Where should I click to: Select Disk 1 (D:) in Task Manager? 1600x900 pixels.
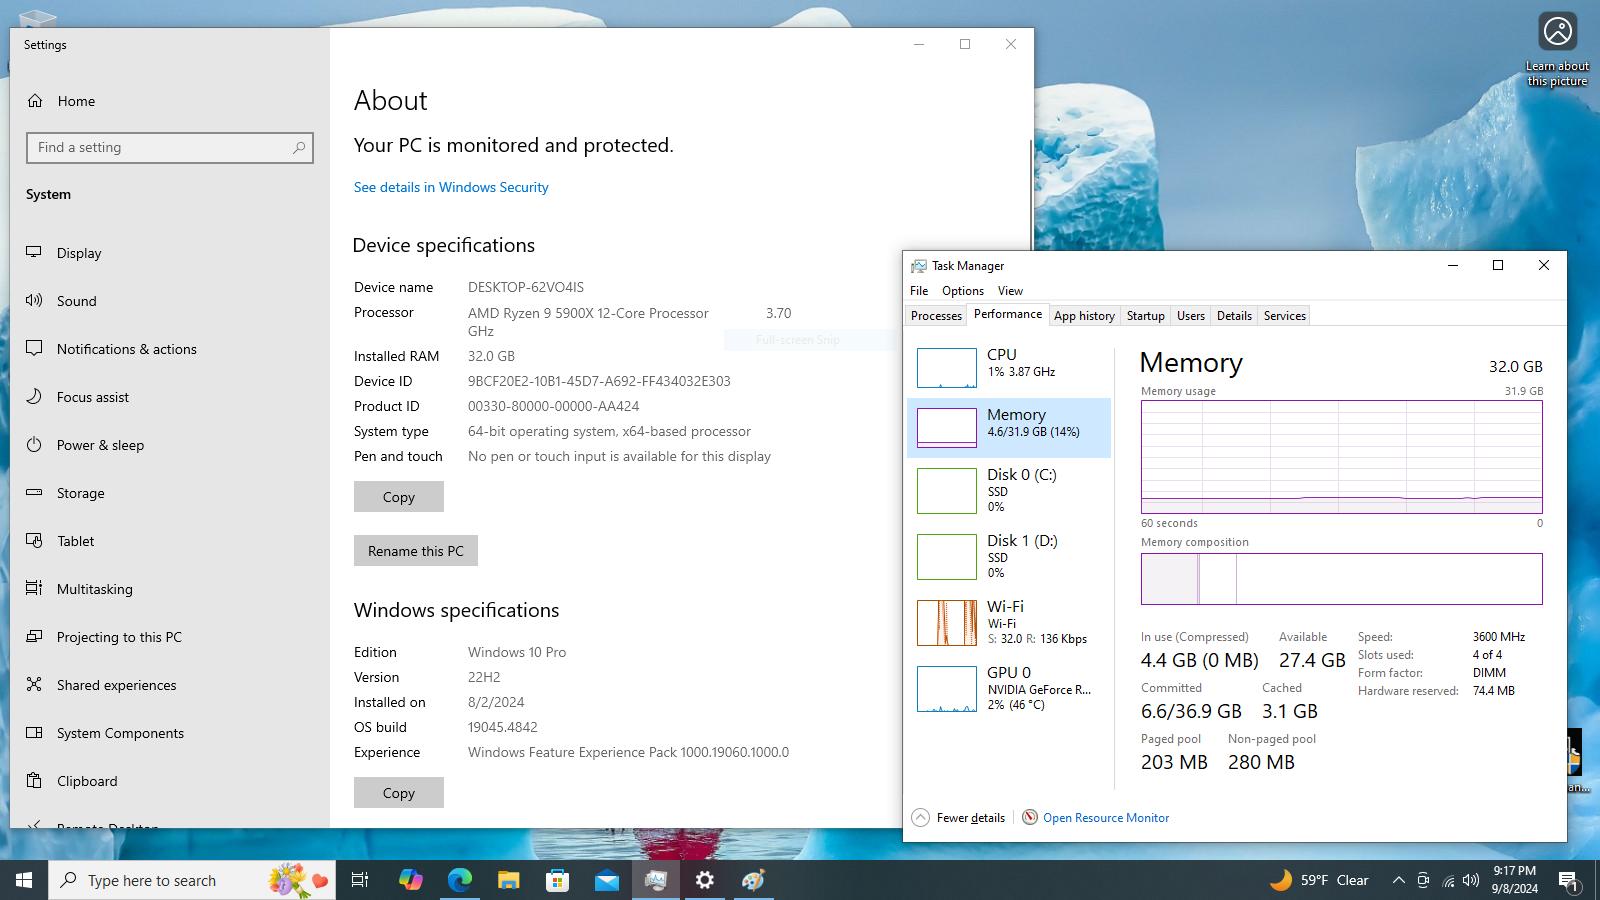[x=1009, y=556]
